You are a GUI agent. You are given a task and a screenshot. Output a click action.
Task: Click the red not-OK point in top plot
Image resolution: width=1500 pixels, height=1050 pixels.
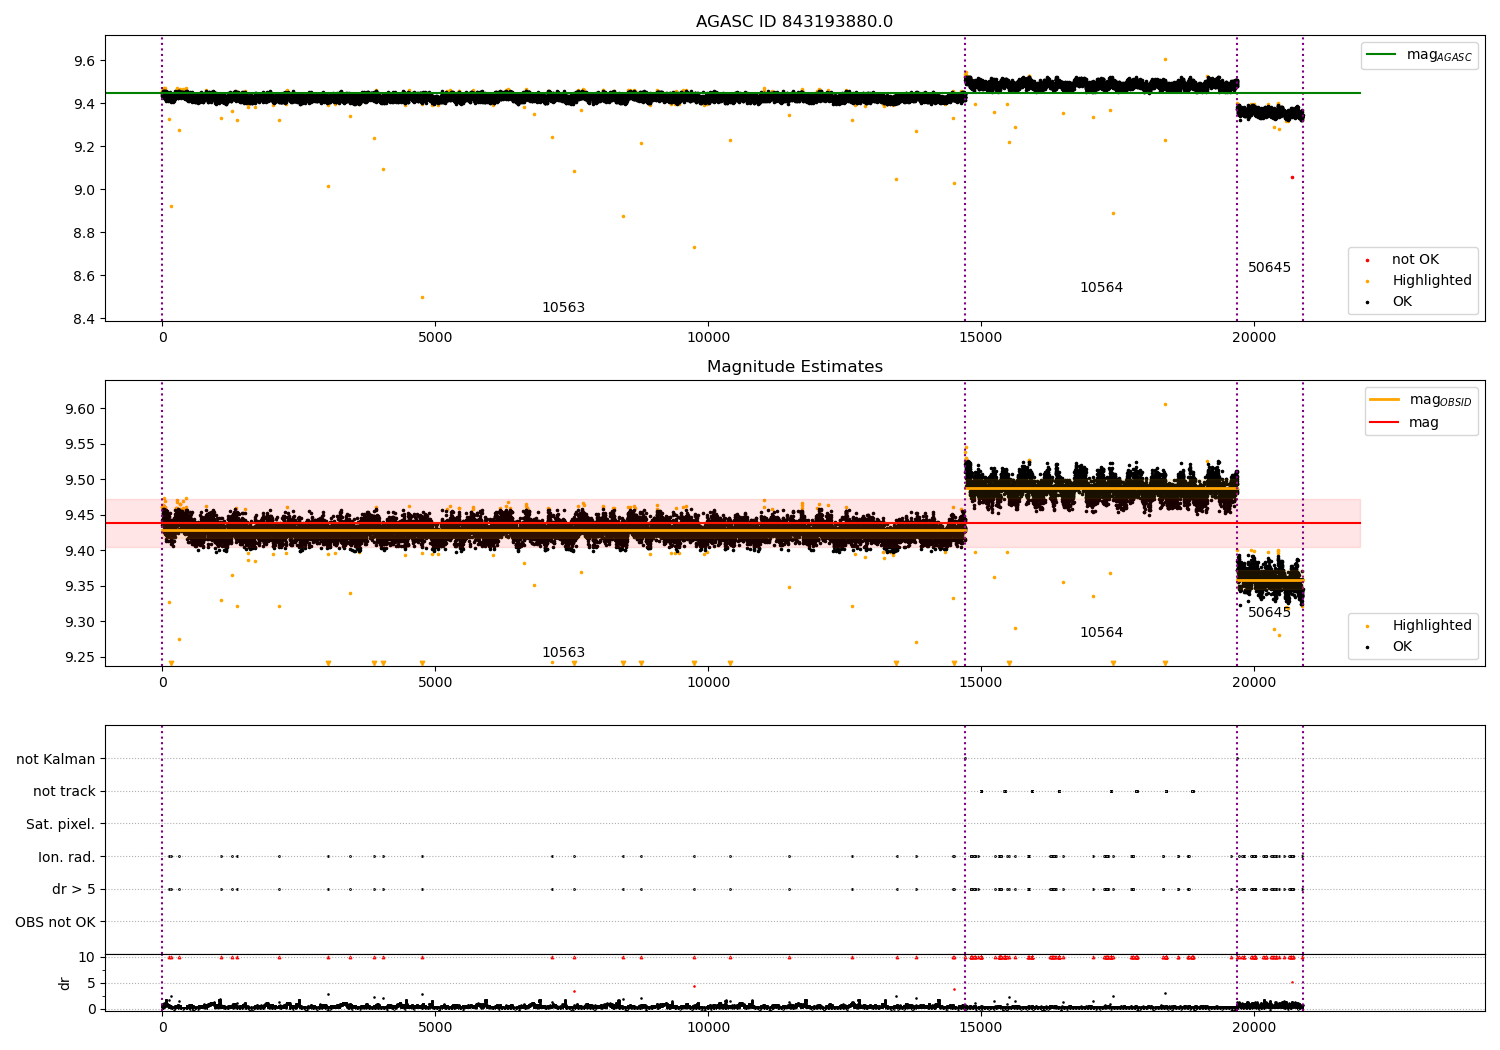1291,177
